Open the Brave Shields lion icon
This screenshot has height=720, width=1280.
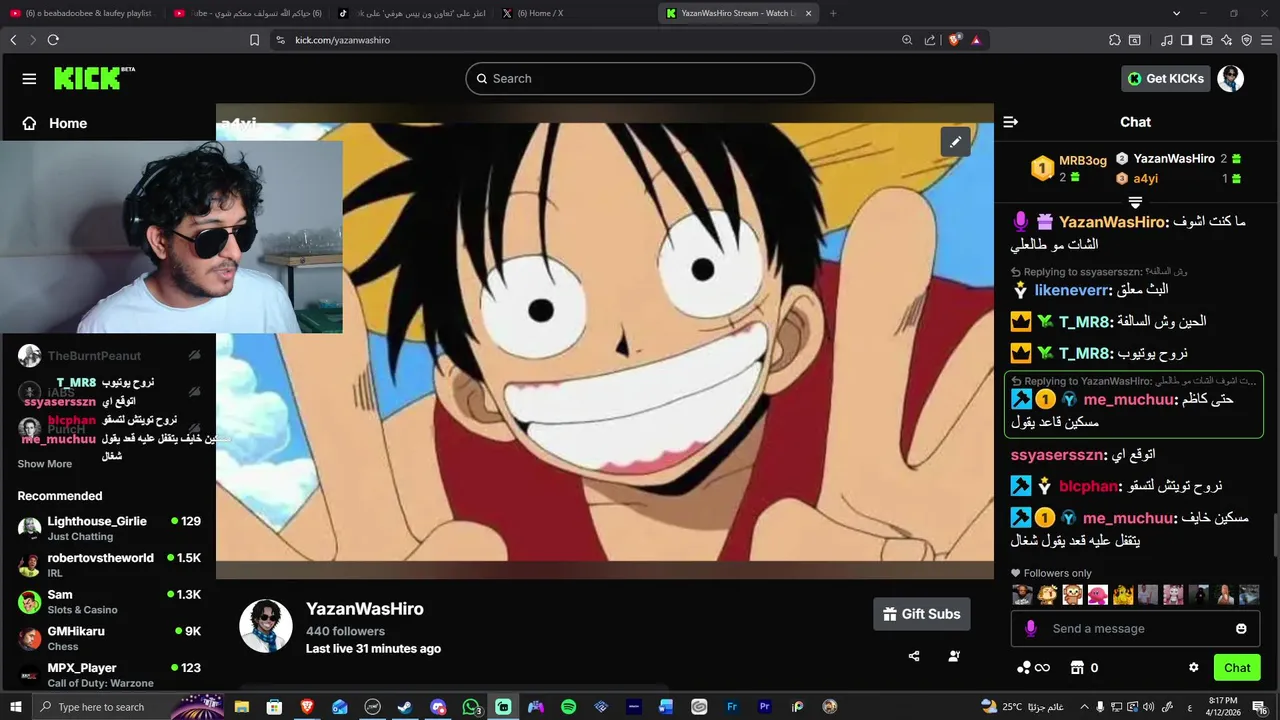954,40
